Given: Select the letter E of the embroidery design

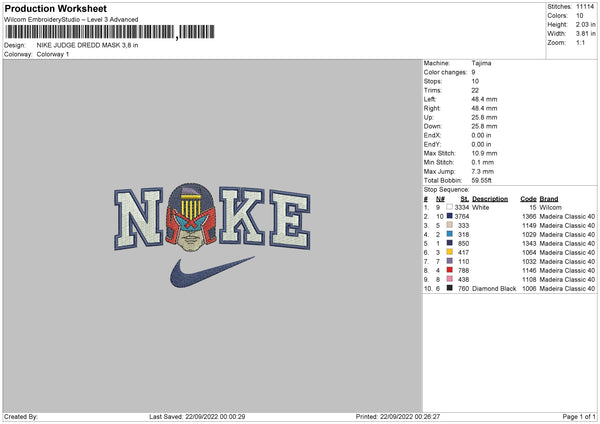Looking at the screenshot, I should tap(290, 219).
